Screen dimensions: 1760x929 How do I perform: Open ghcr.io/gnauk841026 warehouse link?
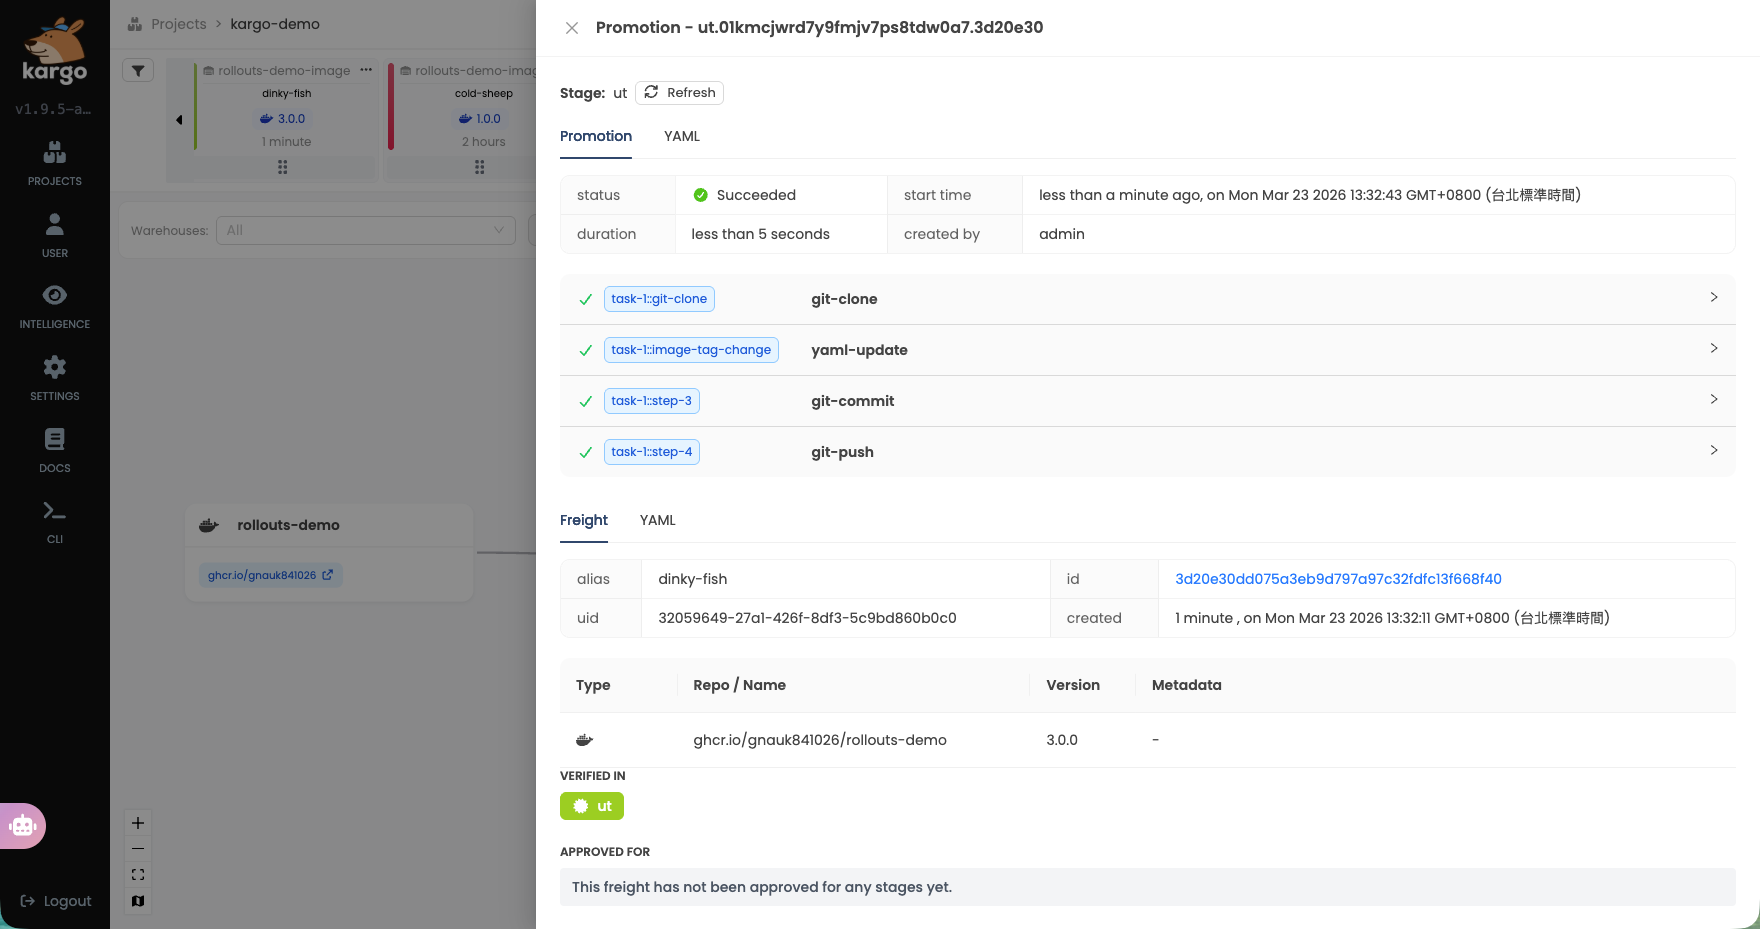coord(271,575)
